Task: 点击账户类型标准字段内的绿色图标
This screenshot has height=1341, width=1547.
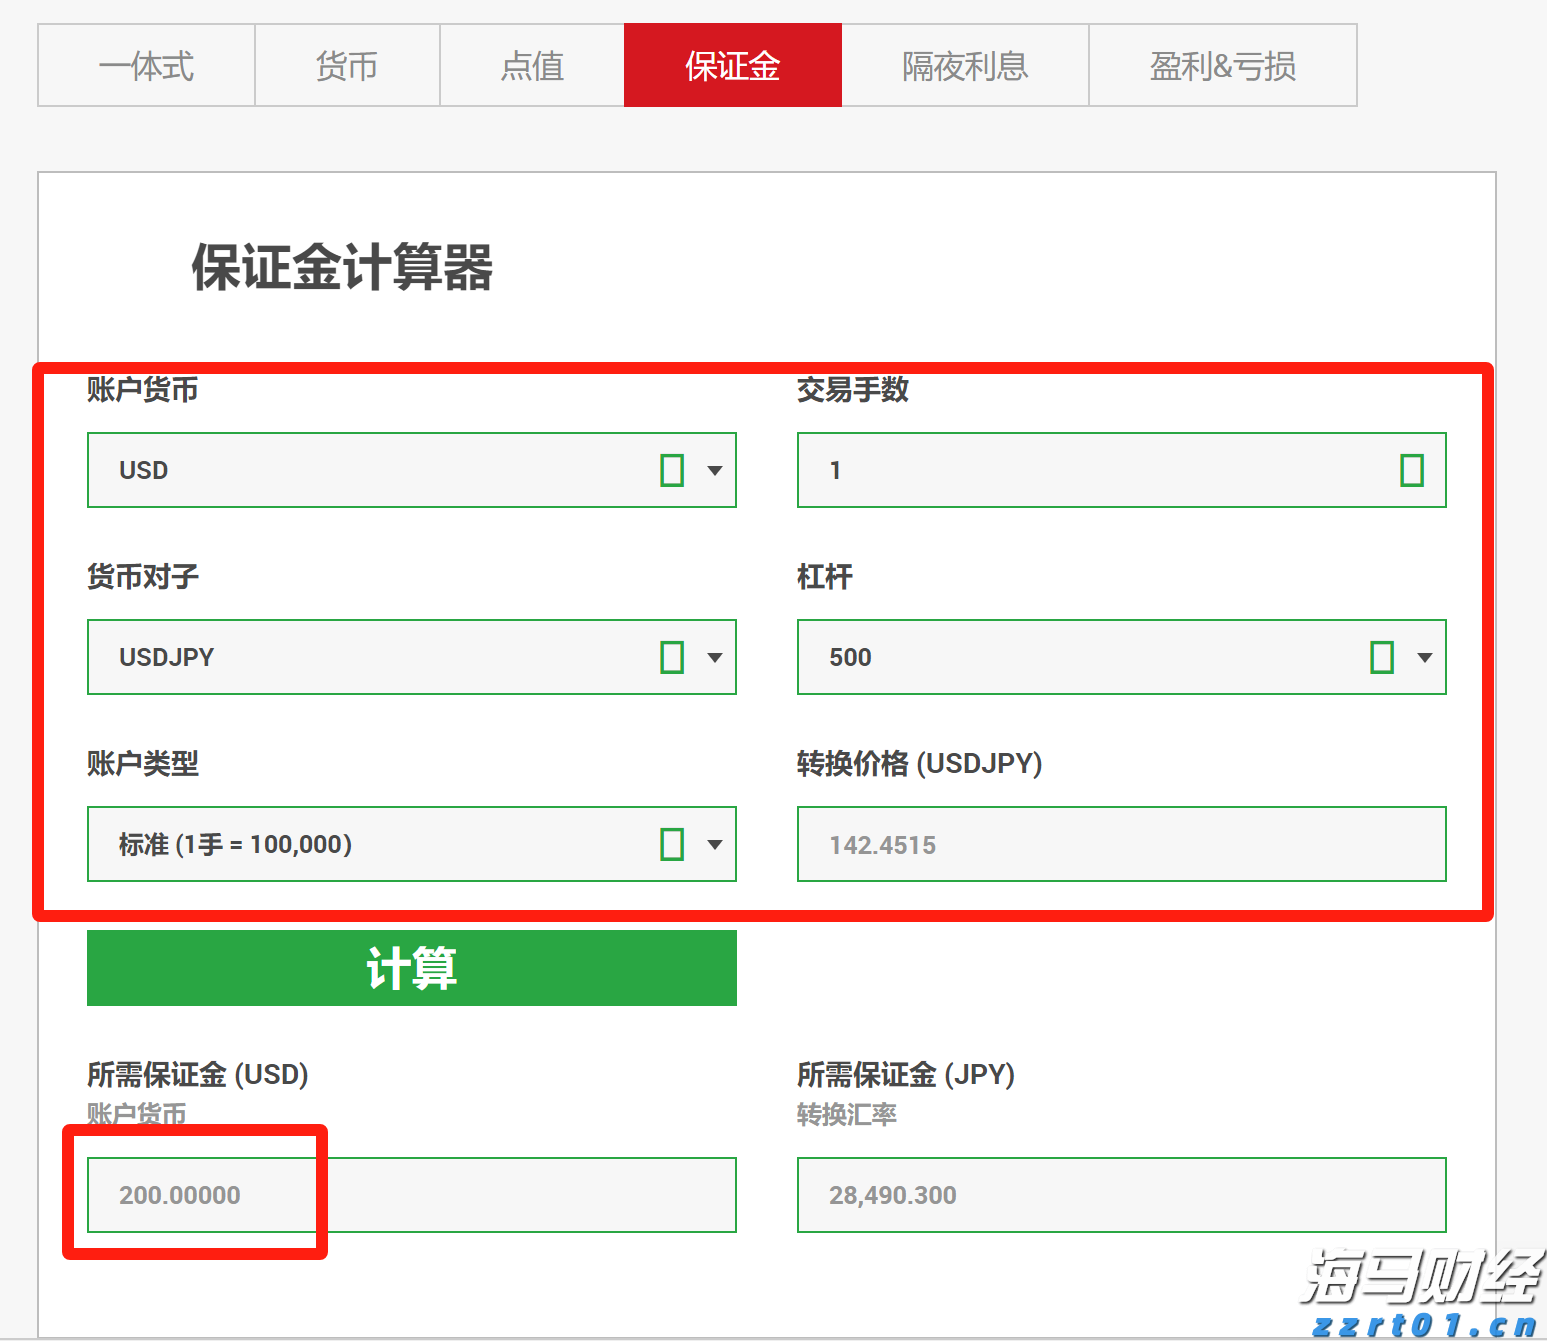Action: pyautogui.click(x=674, y=844)
